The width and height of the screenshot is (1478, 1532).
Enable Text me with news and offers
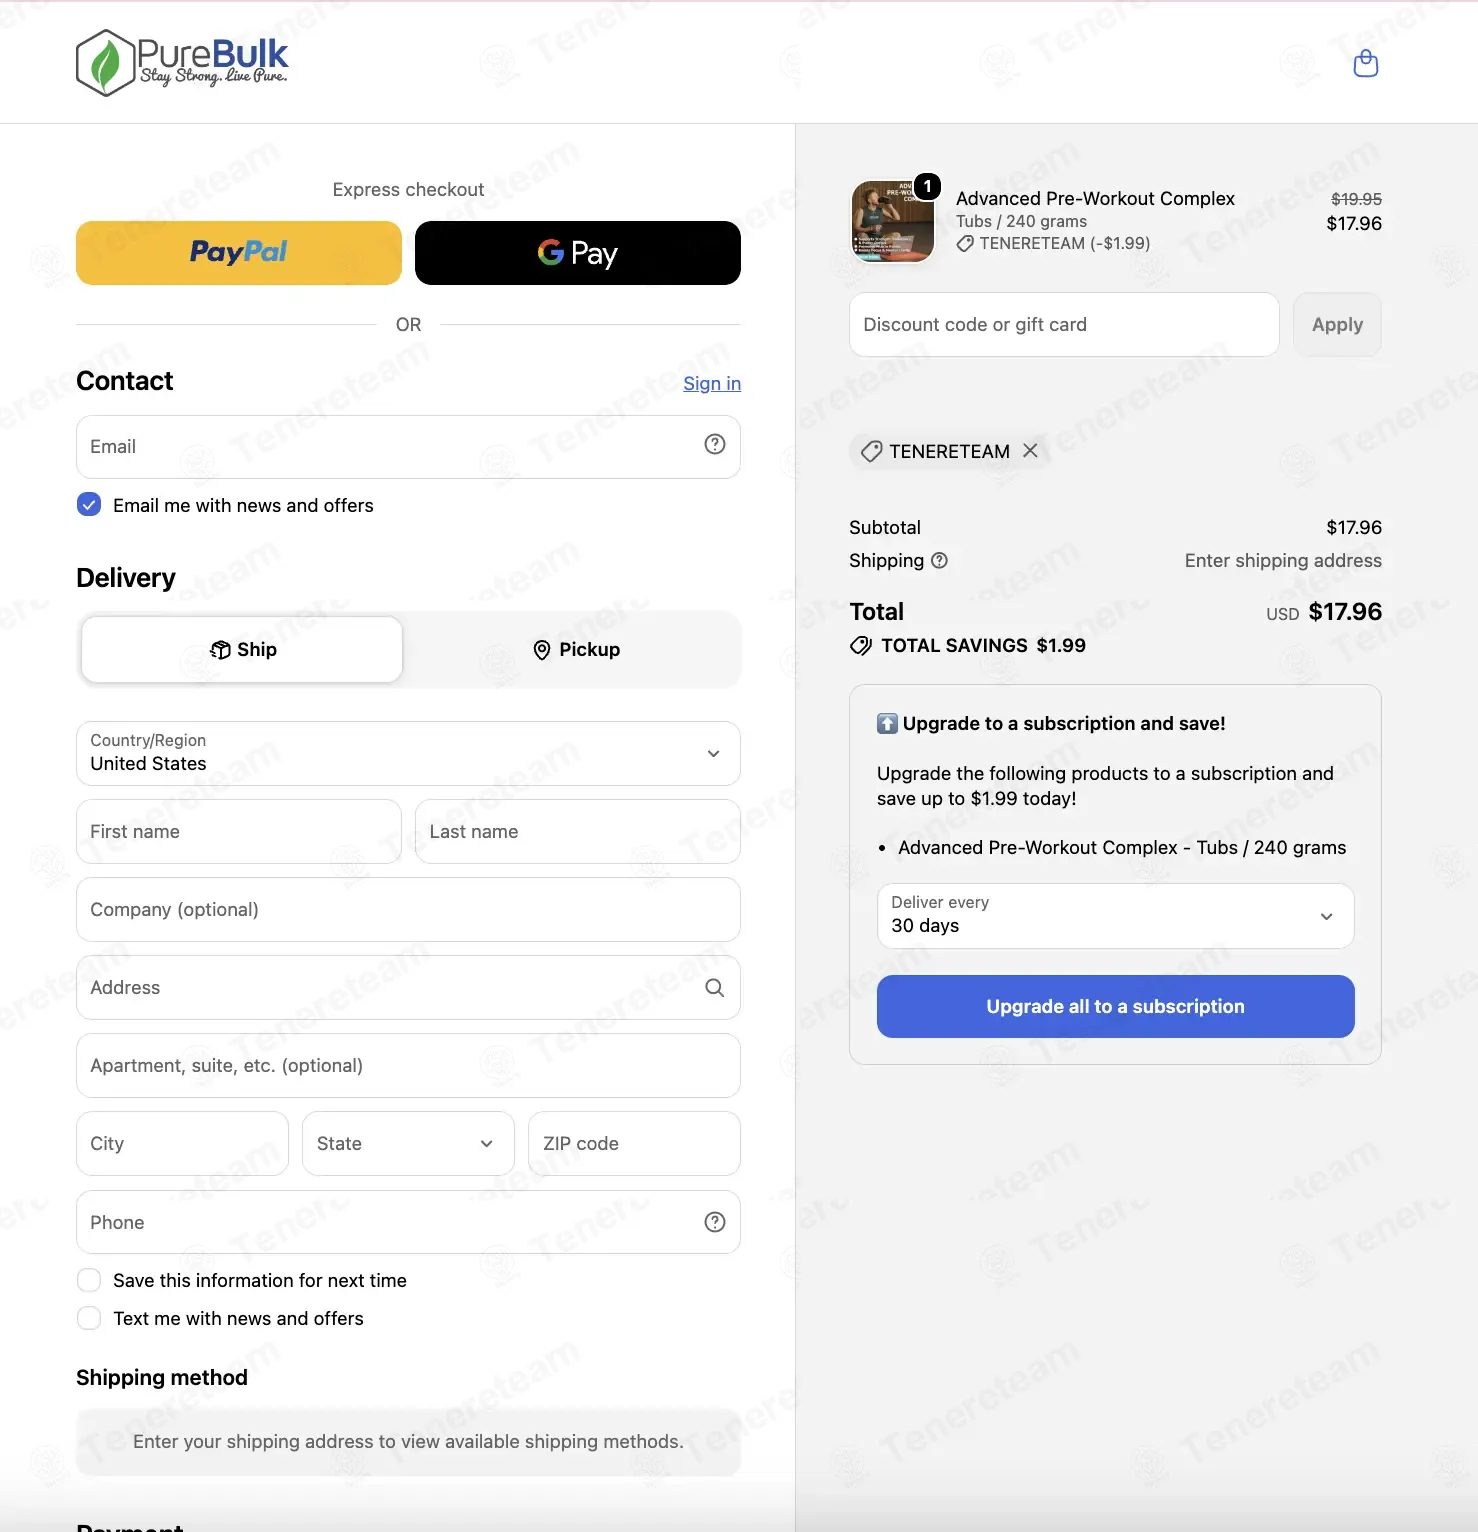89,1318
